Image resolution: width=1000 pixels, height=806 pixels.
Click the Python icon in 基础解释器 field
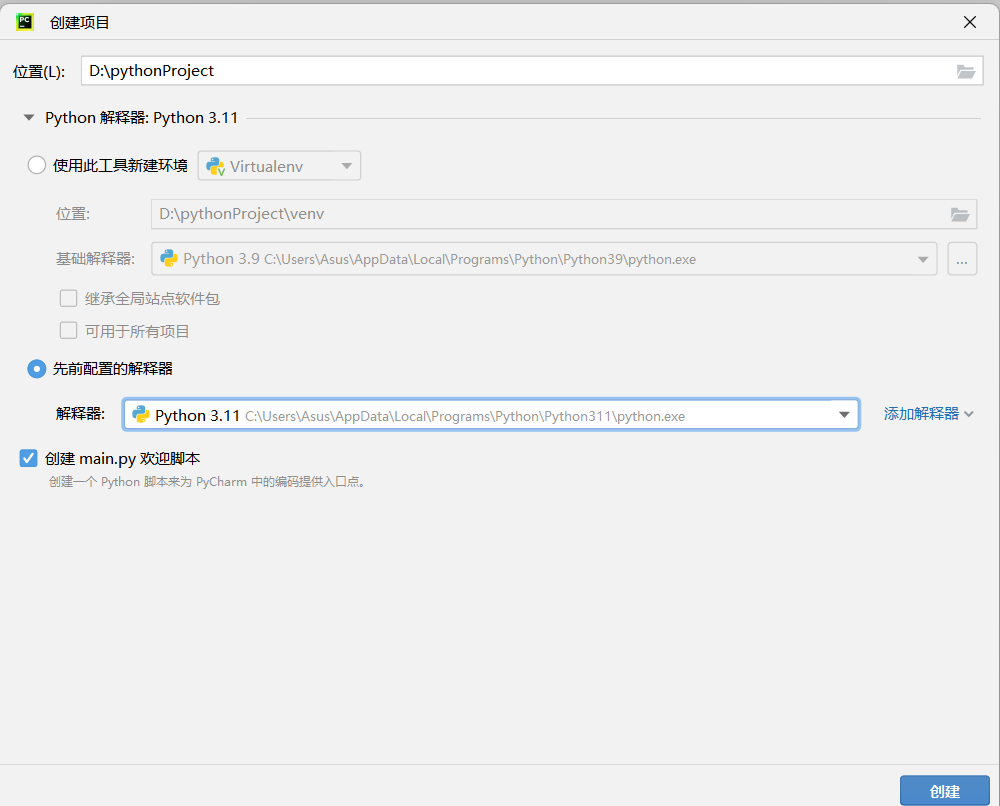(x=169, y=258)
